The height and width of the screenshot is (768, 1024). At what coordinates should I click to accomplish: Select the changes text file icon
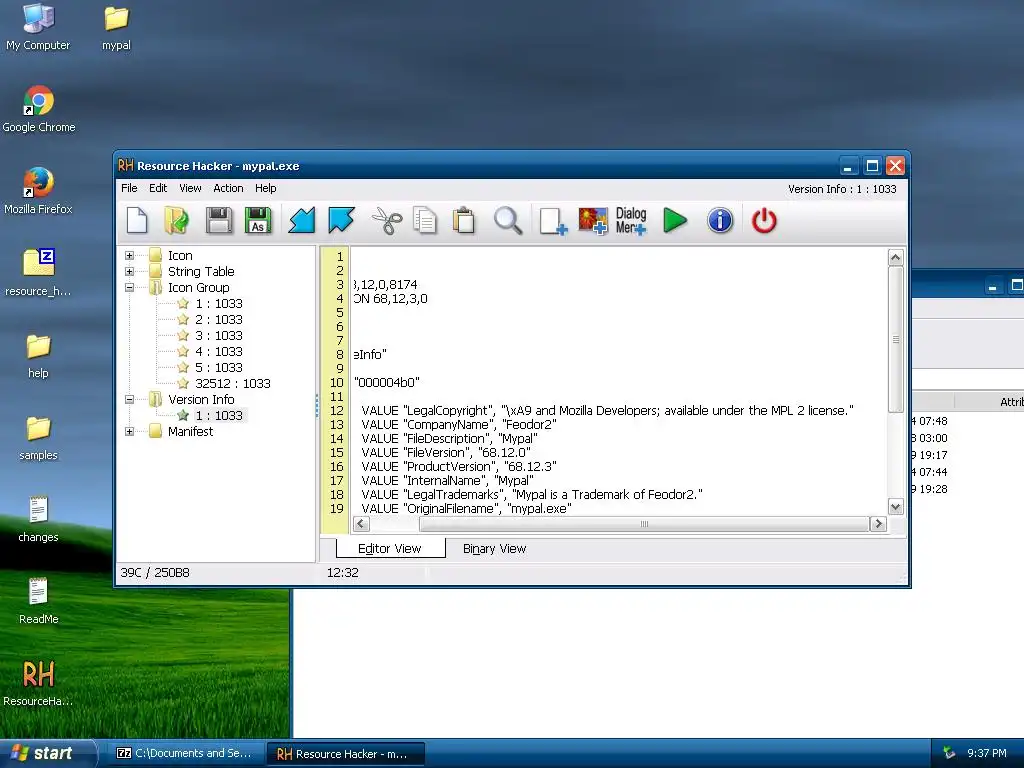[x=39, y=519]
